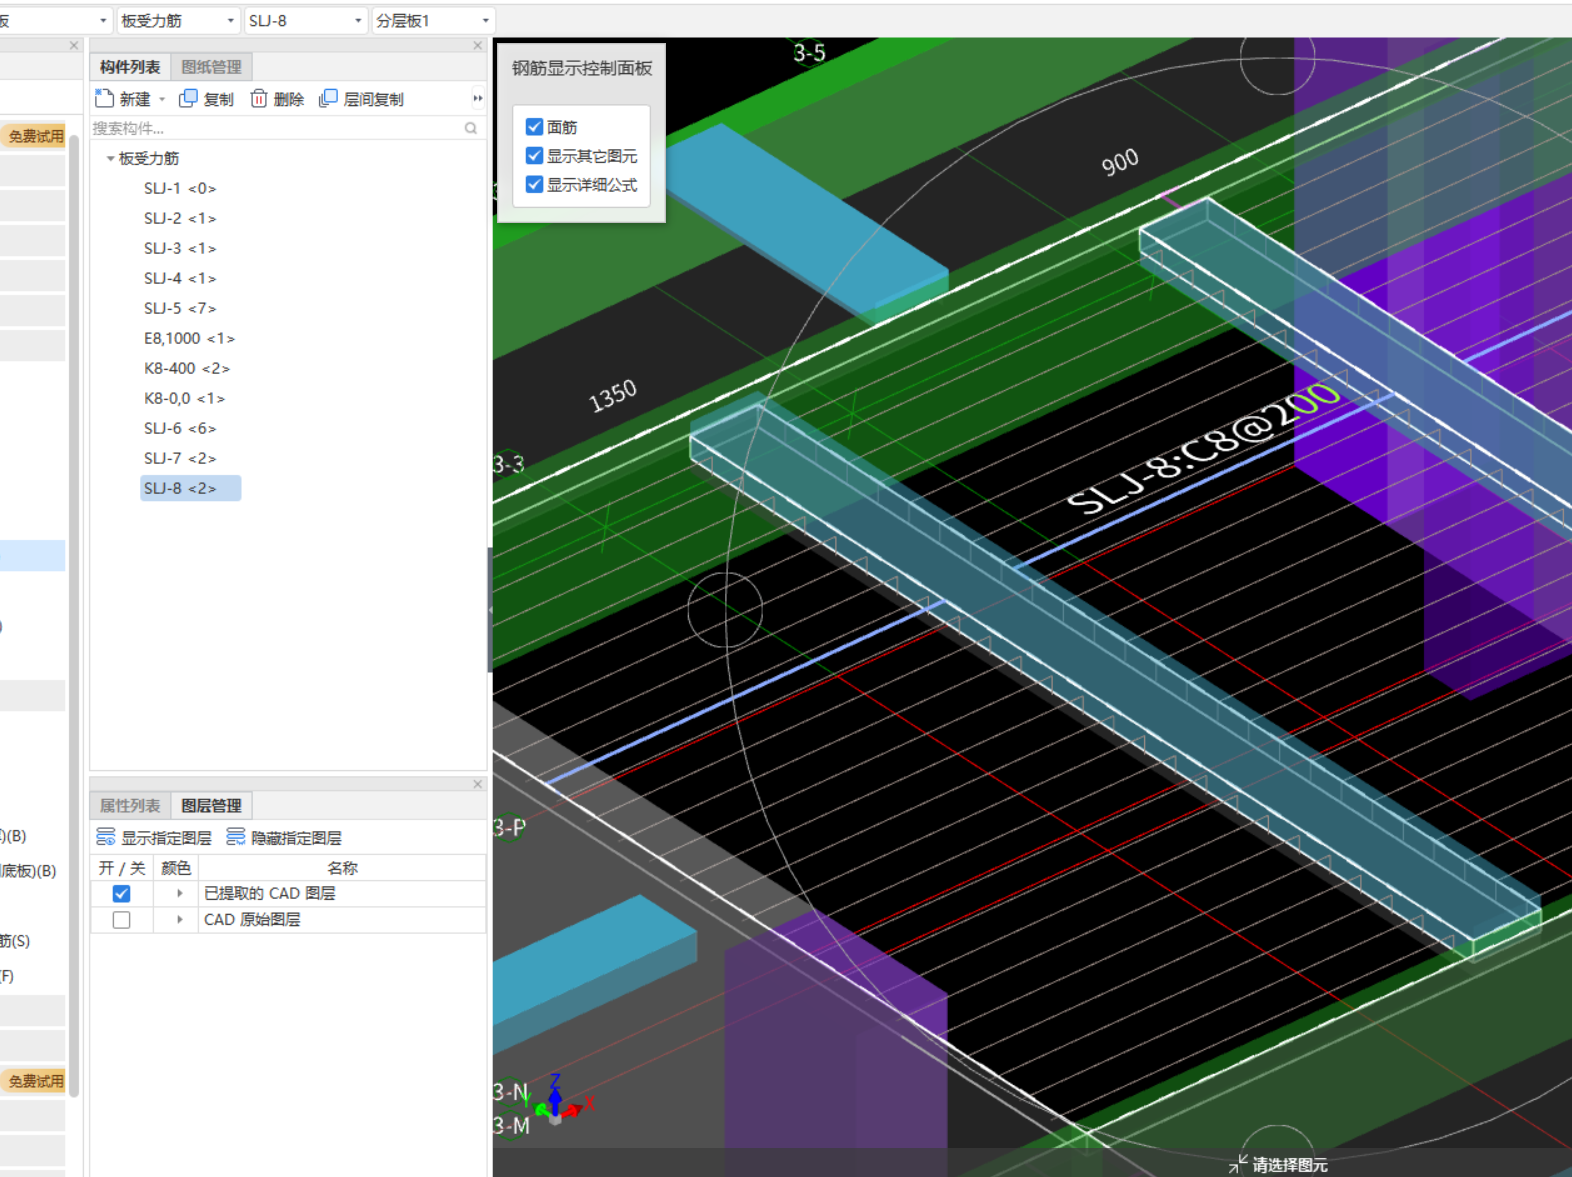Click the 1350 dimension text in viewport
1572x1177 pixels.
tap(613, 396)
